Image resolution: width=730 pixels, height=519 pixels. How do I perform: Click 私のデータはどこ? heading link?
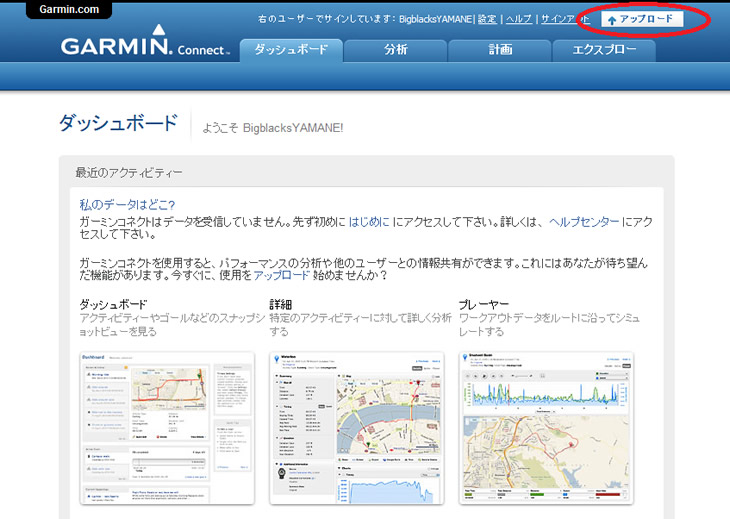tap(127, 205)
